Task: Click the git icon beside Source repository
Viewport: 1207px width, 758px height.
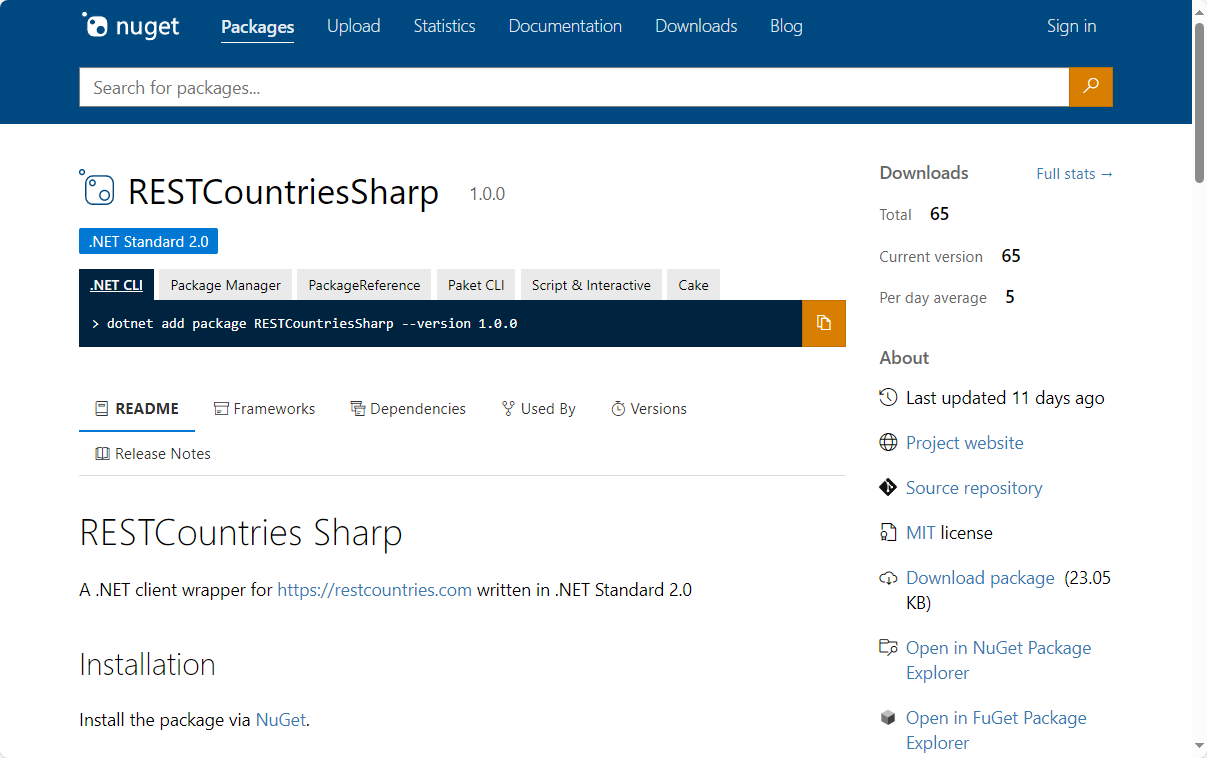Action: (888, 488)
